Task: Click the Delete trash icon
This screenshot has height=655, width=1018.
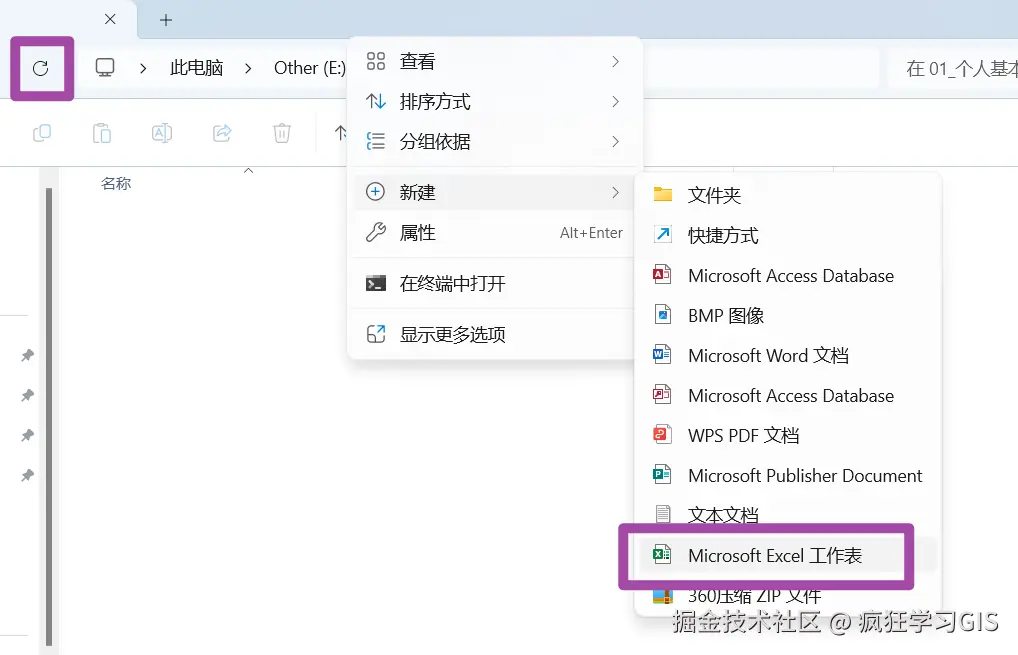Action: tap(282, 133)
